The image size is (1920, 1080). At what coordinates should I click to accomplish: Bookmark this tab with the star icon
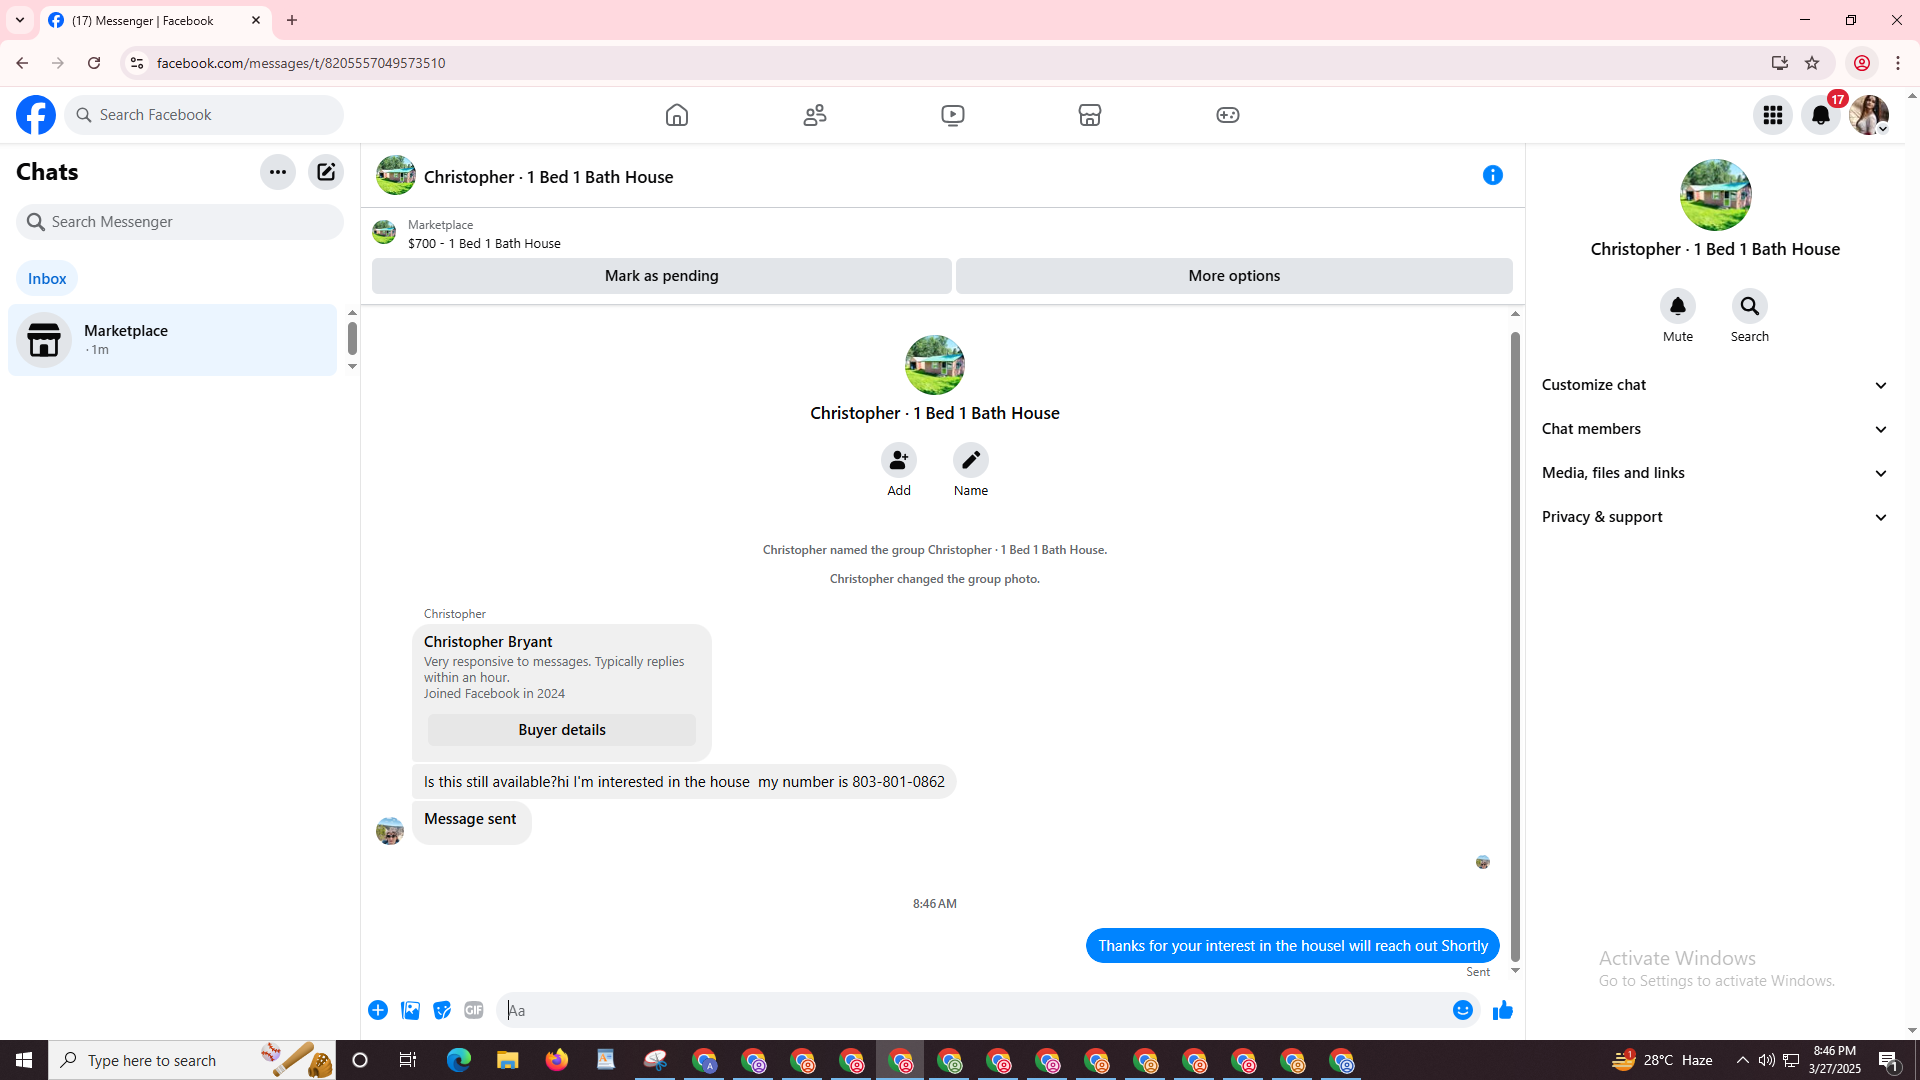(x=1812, y=63)
